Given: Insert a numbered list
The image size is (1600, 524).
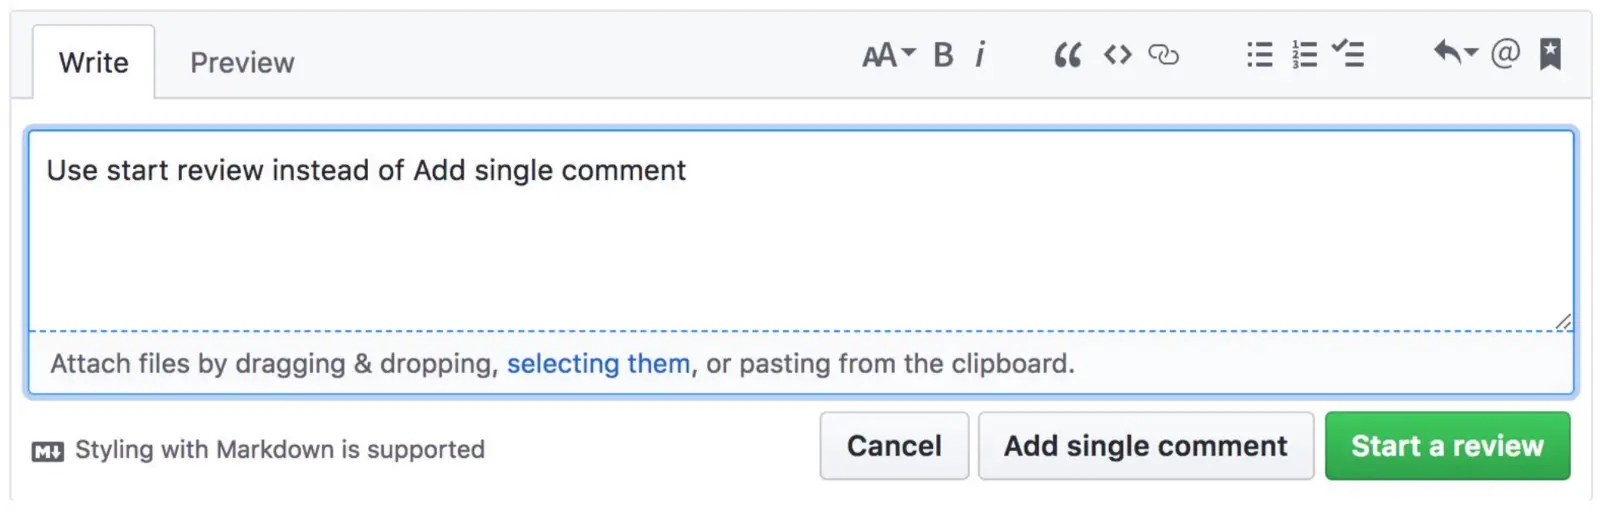Looking at the screenshot, I should click(1304, 55).
